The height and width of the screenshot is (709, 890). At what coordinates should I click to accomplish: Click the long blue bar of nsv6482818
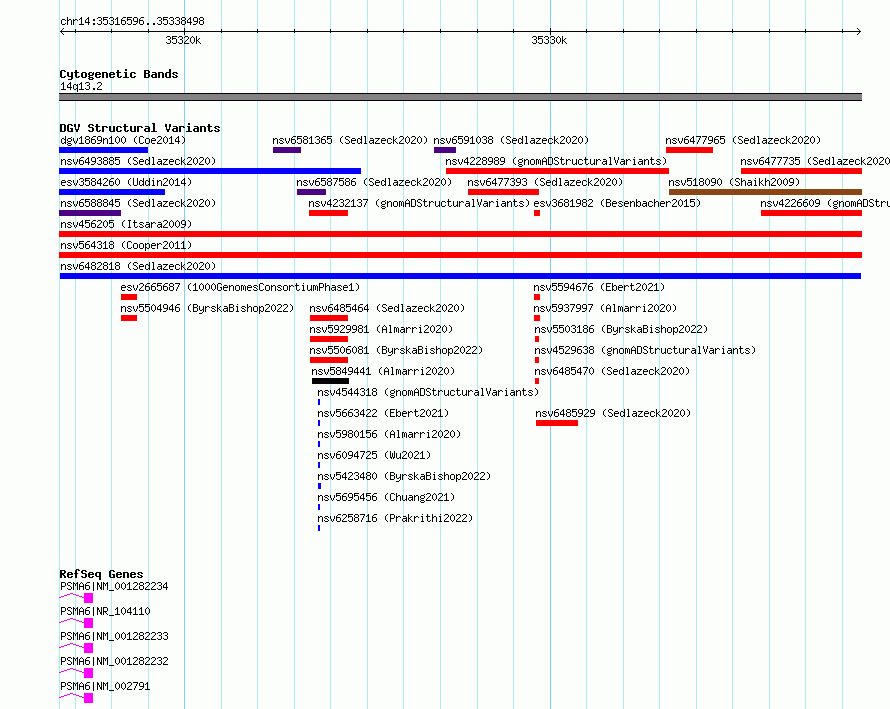click(460, 276)
